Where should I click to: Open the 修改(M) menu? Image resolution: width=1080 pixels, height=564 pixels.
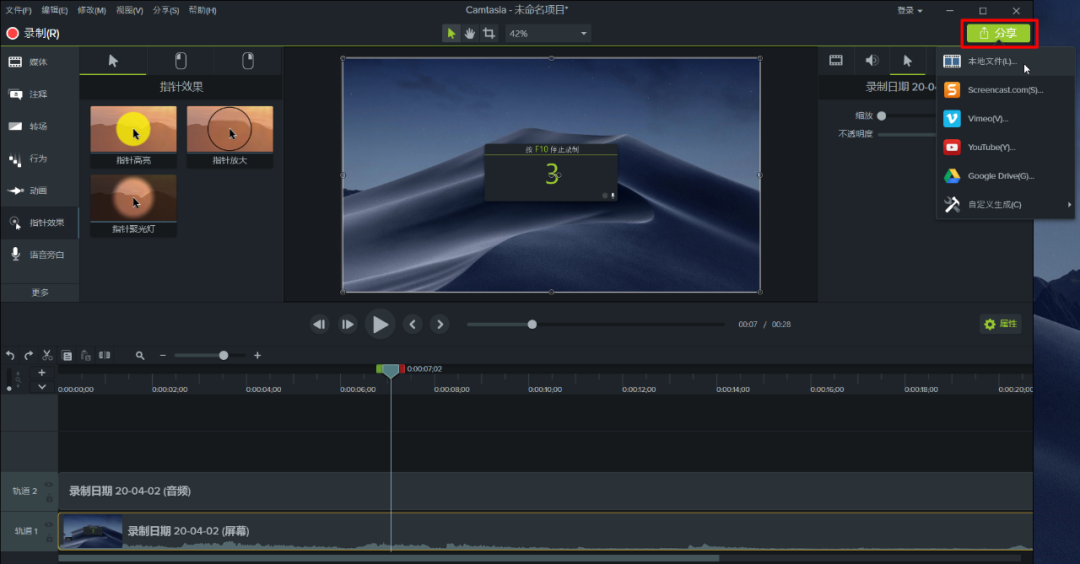click(x=92, y=10)
